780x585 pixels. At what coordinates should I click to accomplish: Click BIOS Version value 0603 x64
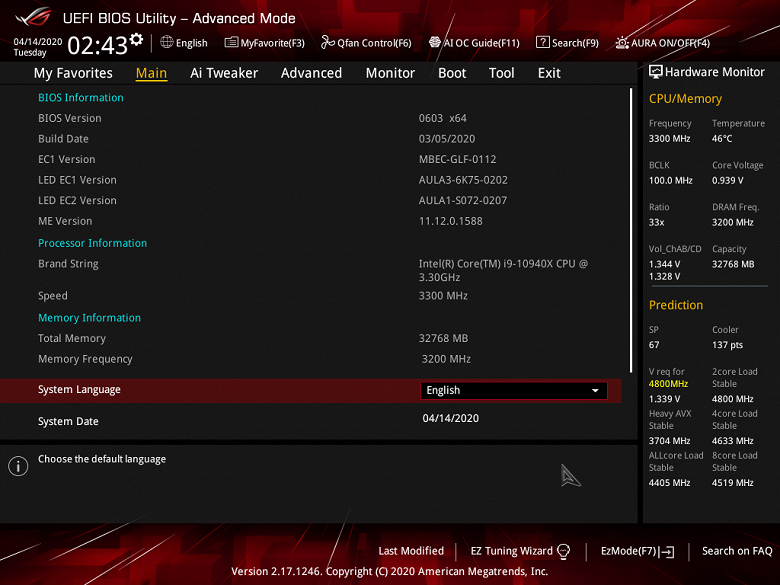pyautogui.click(x=443, y=118)
